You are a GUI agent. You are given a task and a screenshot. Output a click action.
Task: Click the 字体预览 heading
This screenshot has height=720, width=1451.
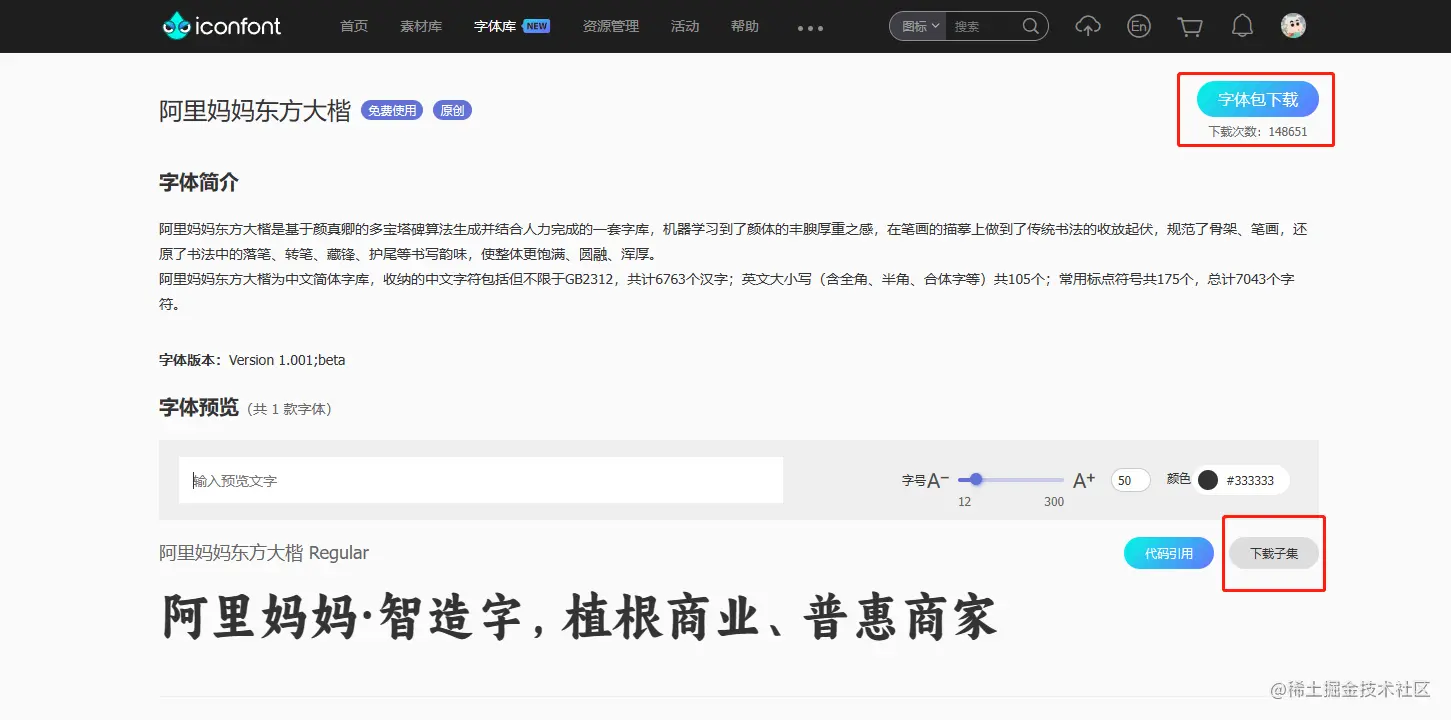pos(199,408)
